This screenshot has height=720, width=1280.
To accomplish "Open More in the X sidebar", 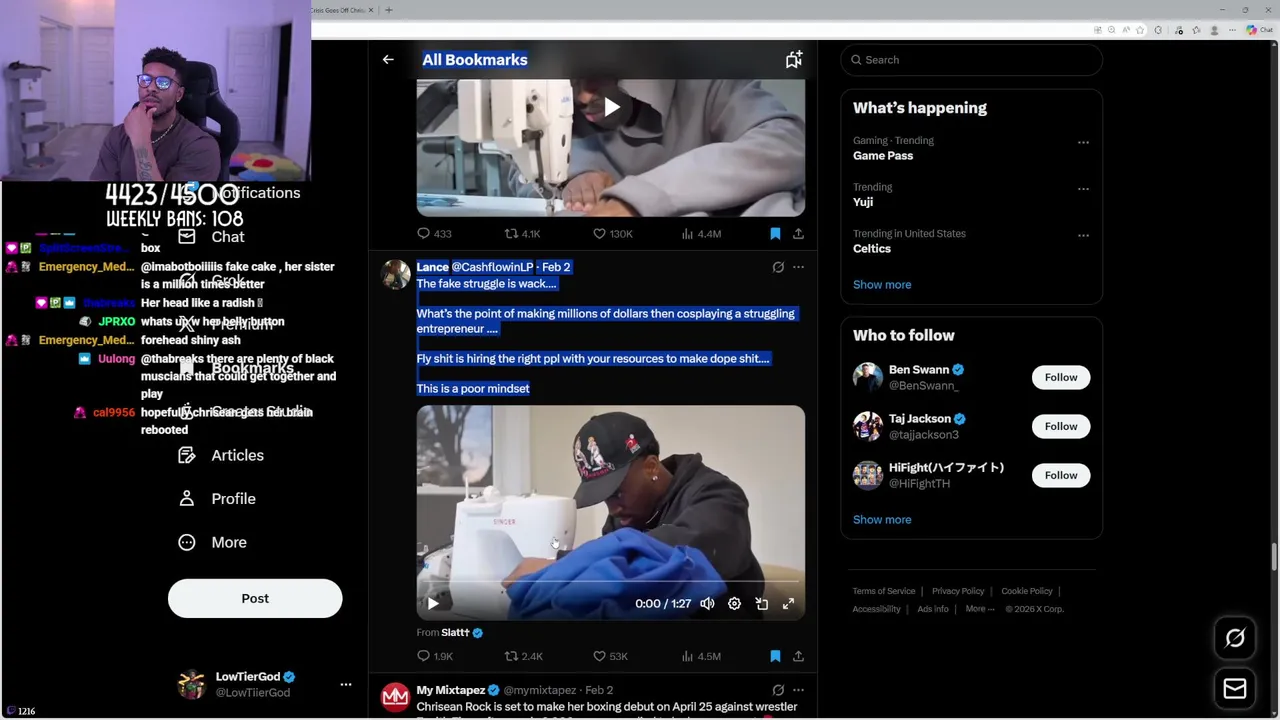I will tap(212, 542).
